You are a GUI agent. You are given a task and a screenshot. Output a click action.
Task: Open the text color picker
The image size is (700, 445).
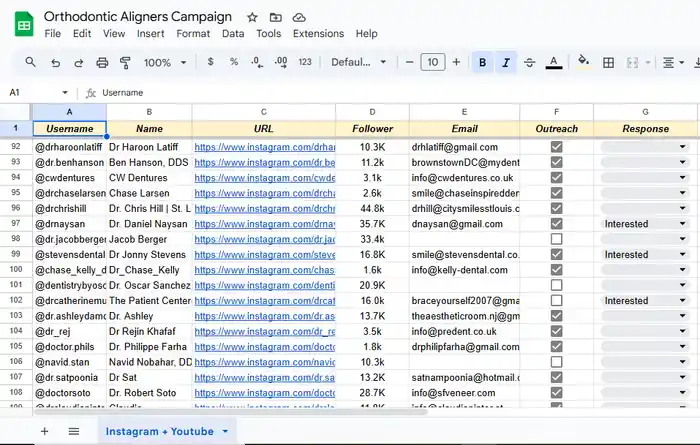[x=554, y=62]
